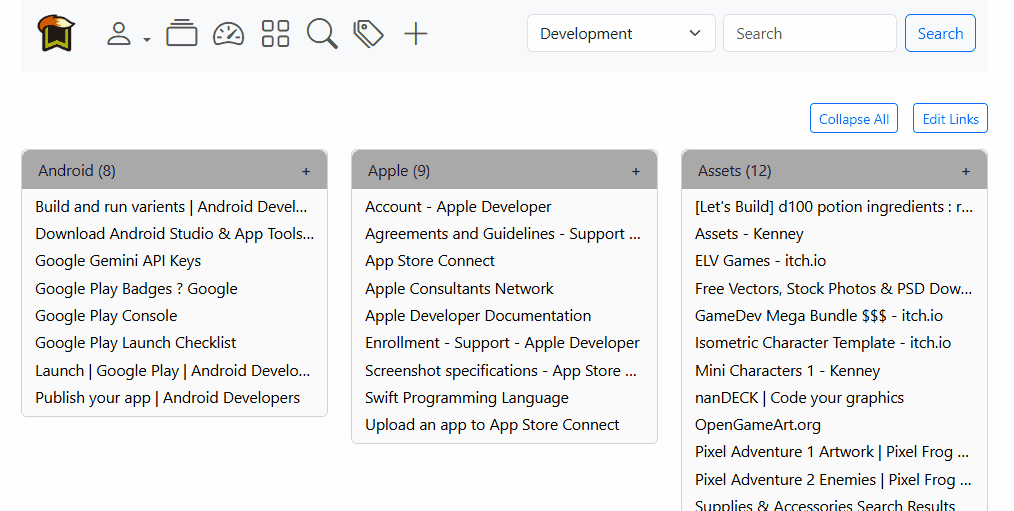Open Upload an app to App Store Connect

(x=492, y=425)
